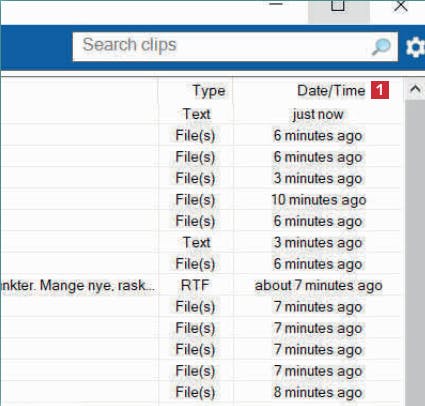The width and height of the screenshot is (425, 406).
Task: Select the first File(s) 6 minutes ago row
Action: tap(200, 135)
